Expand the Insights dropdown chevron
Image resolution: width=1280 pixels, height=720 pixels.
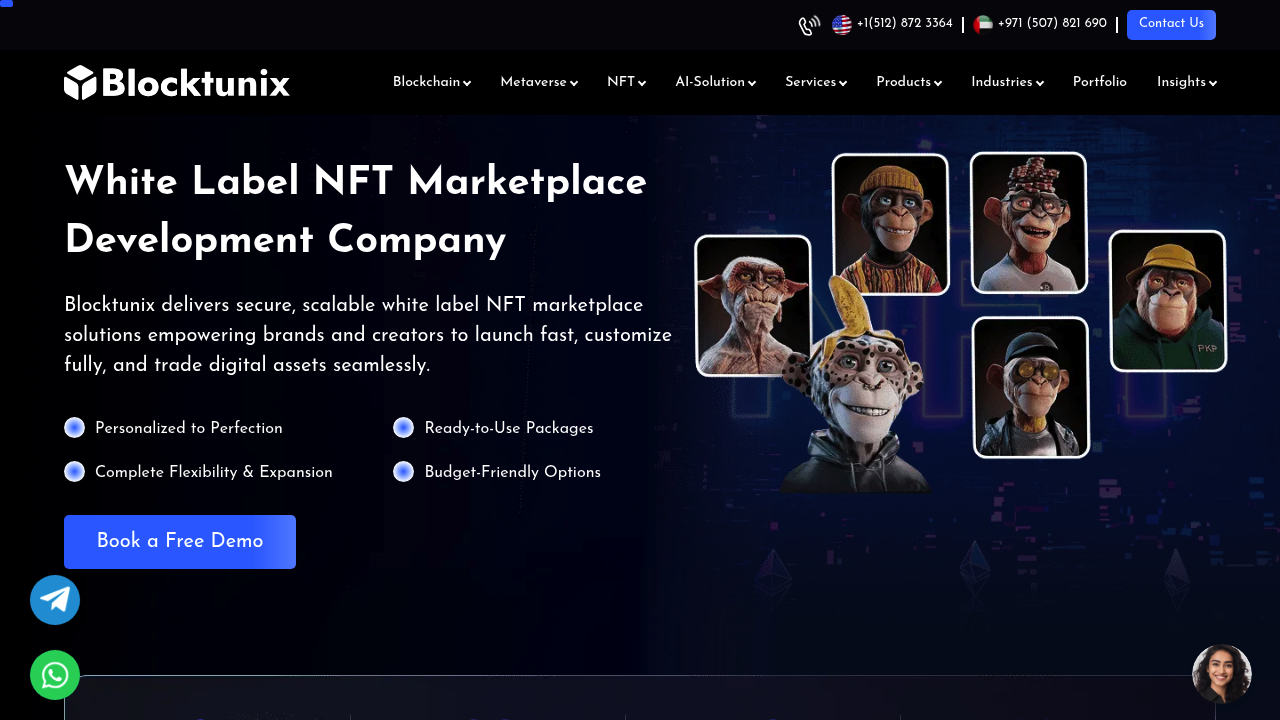(x=1213, y=83)
